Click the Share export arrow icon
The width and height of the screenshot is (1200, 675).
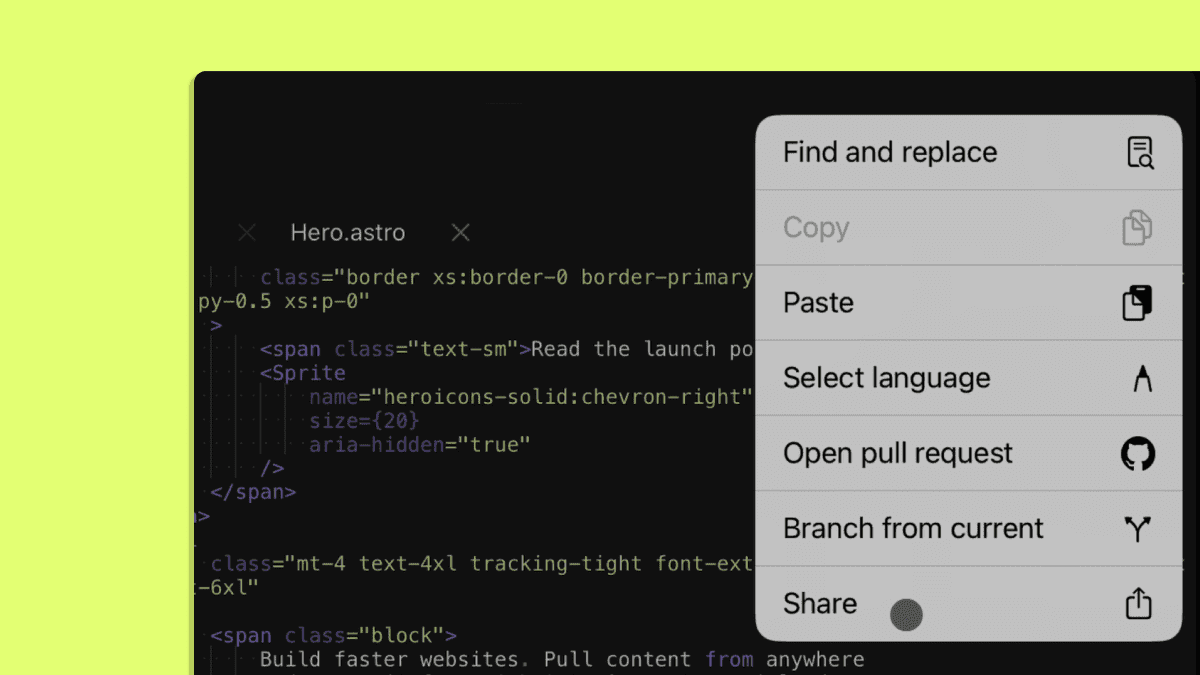(x=1138, y=603)
